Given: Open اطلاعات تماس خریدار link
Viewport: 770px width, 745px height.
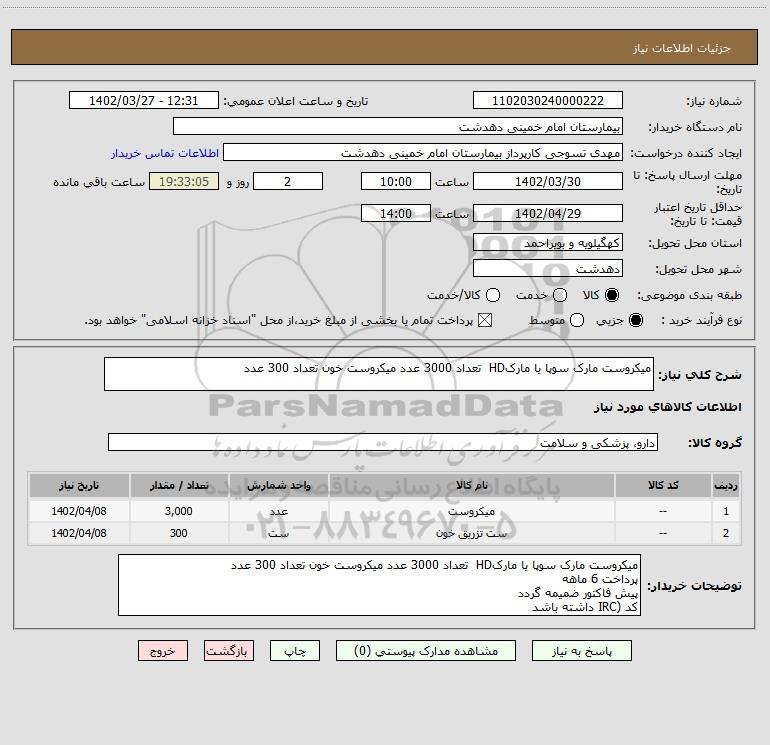Looking at the screenshot, I should [165, 153].
